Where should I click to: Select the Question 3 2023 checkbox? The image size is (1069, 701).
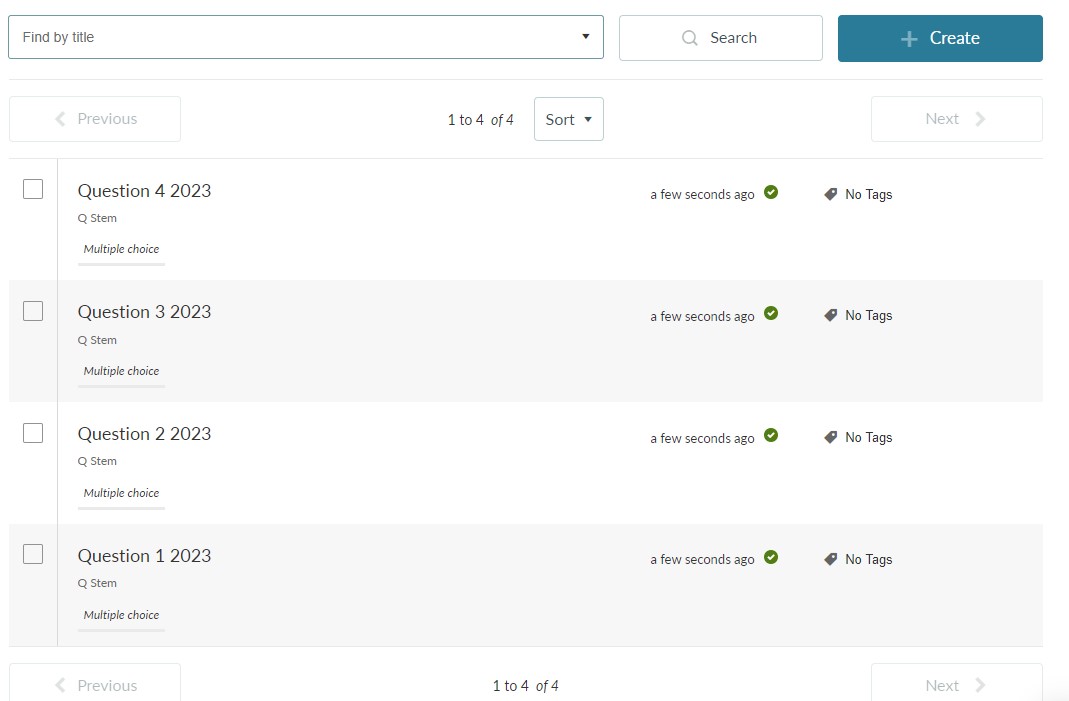tap(33, 311)
